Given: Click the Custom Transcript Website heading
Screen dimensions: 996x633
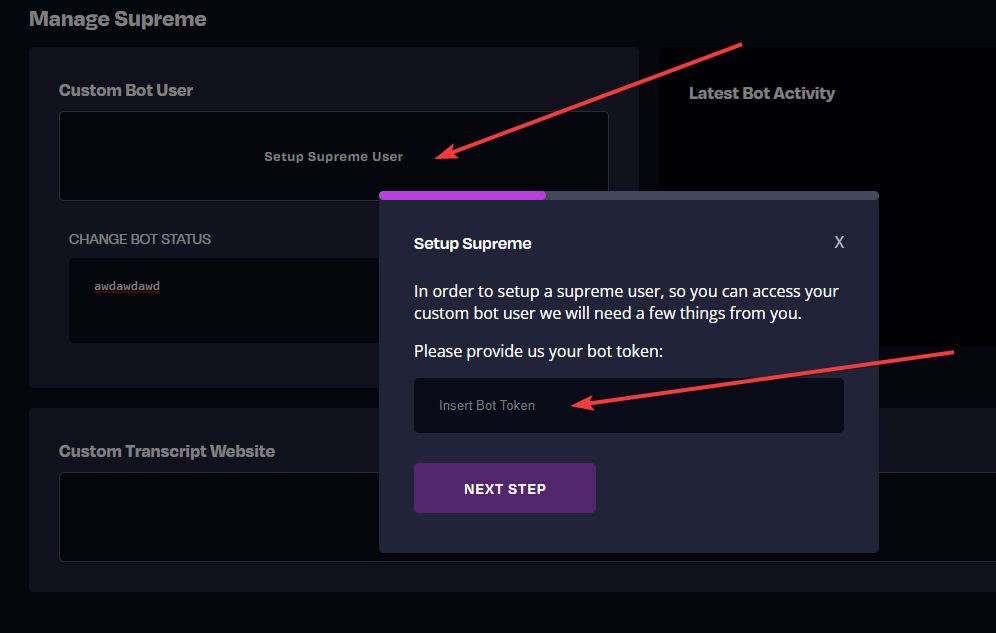Looking at the screenshot, I should coord(166,451).
